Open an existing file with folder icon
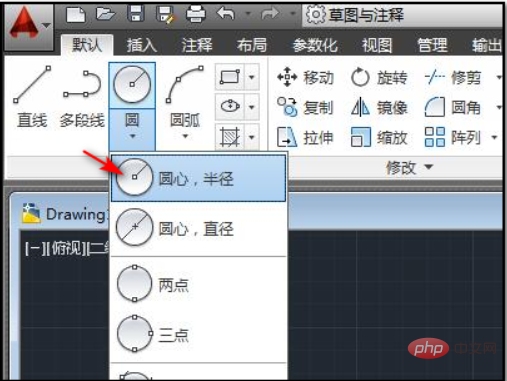The width and height of the screenshot is (507, 381). pyautogui.click(x=105, y=14)
